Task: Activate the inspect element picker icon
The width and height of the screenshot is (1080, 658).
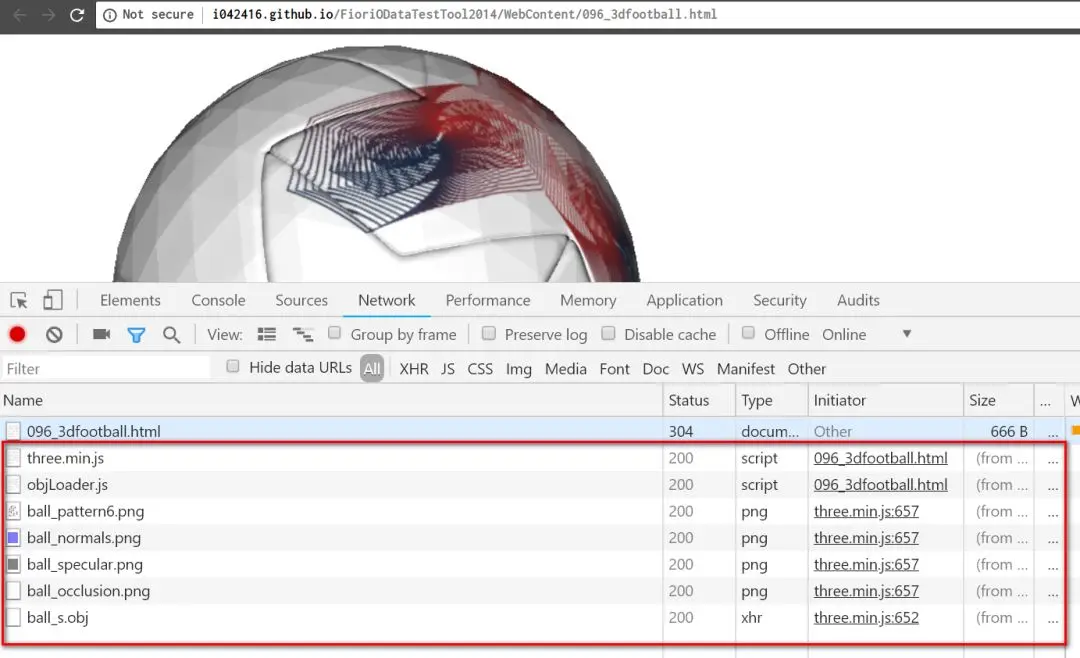Action: tap(19, 300)
